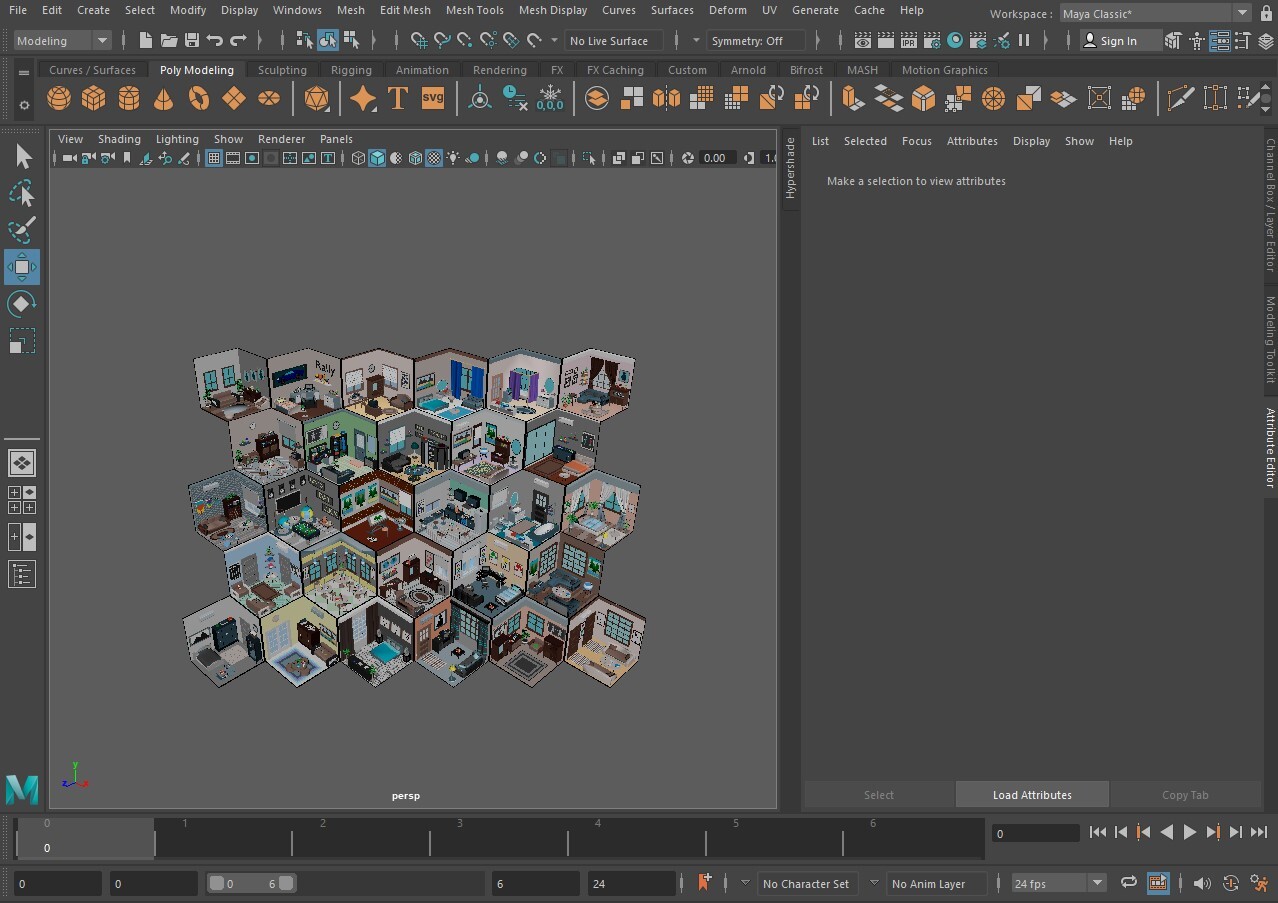Create a polygon cube from the shelf
1278x903 pixels.
tap(93, 98)
